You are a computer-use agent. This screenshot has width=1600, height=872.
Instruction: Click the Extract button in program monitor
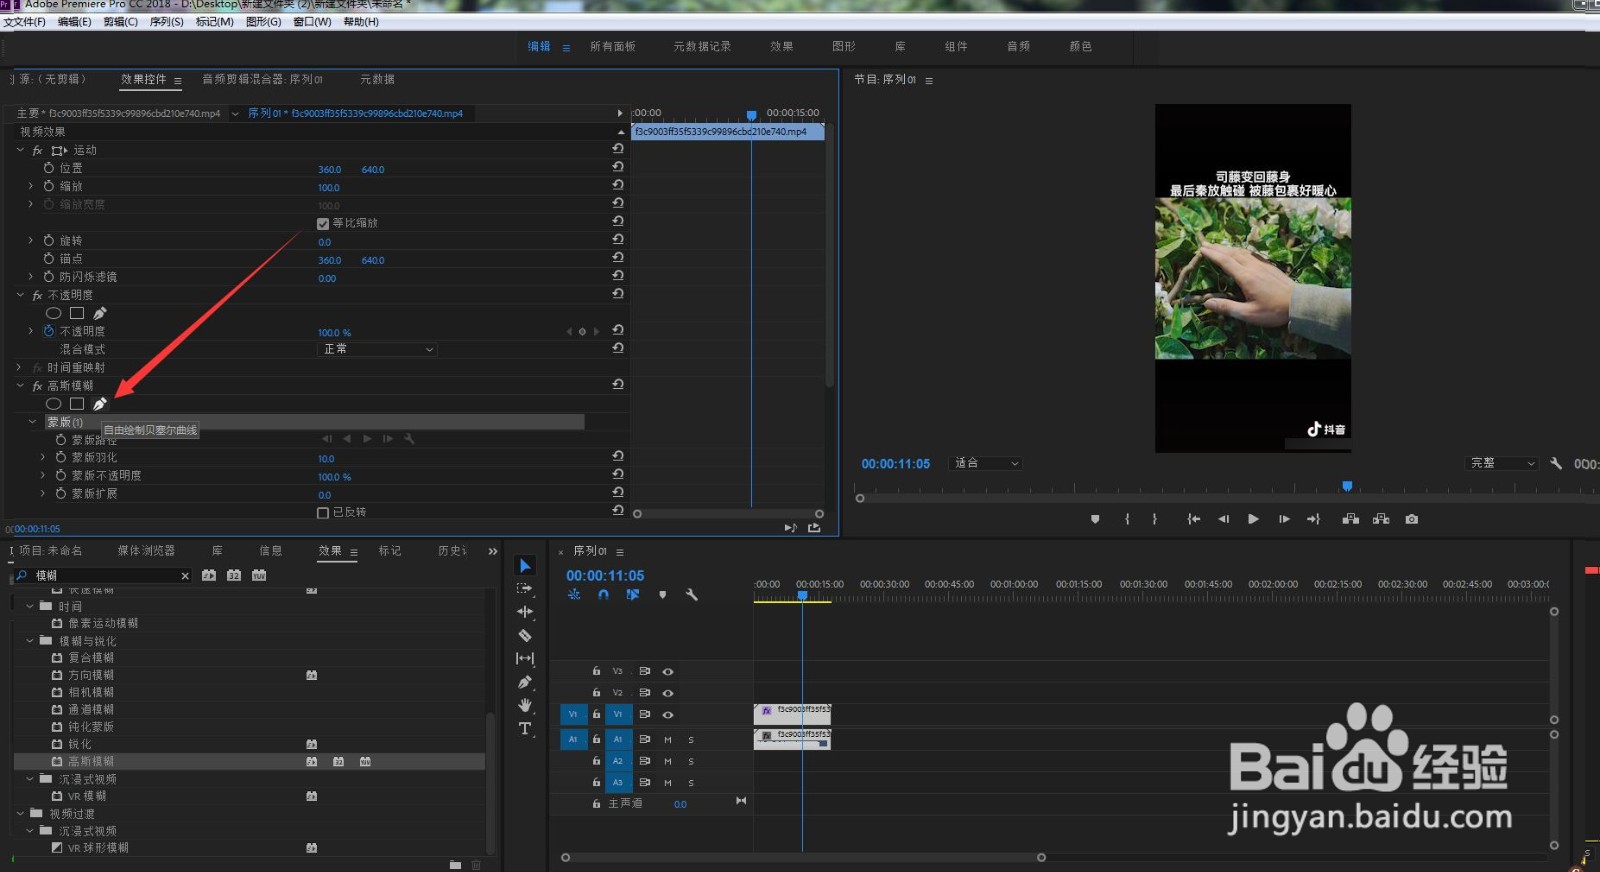(x=1381, y=519)
